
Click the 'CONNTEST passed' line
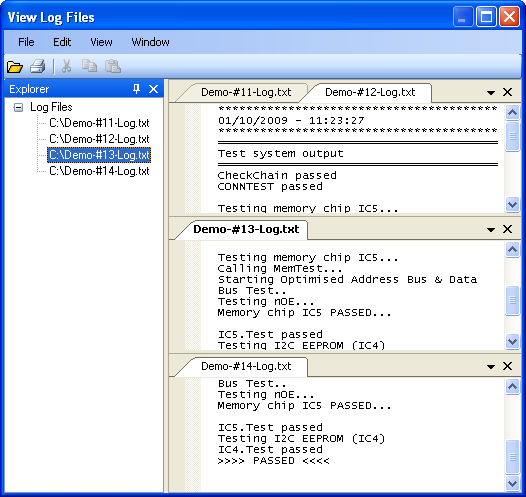[270, 186]
